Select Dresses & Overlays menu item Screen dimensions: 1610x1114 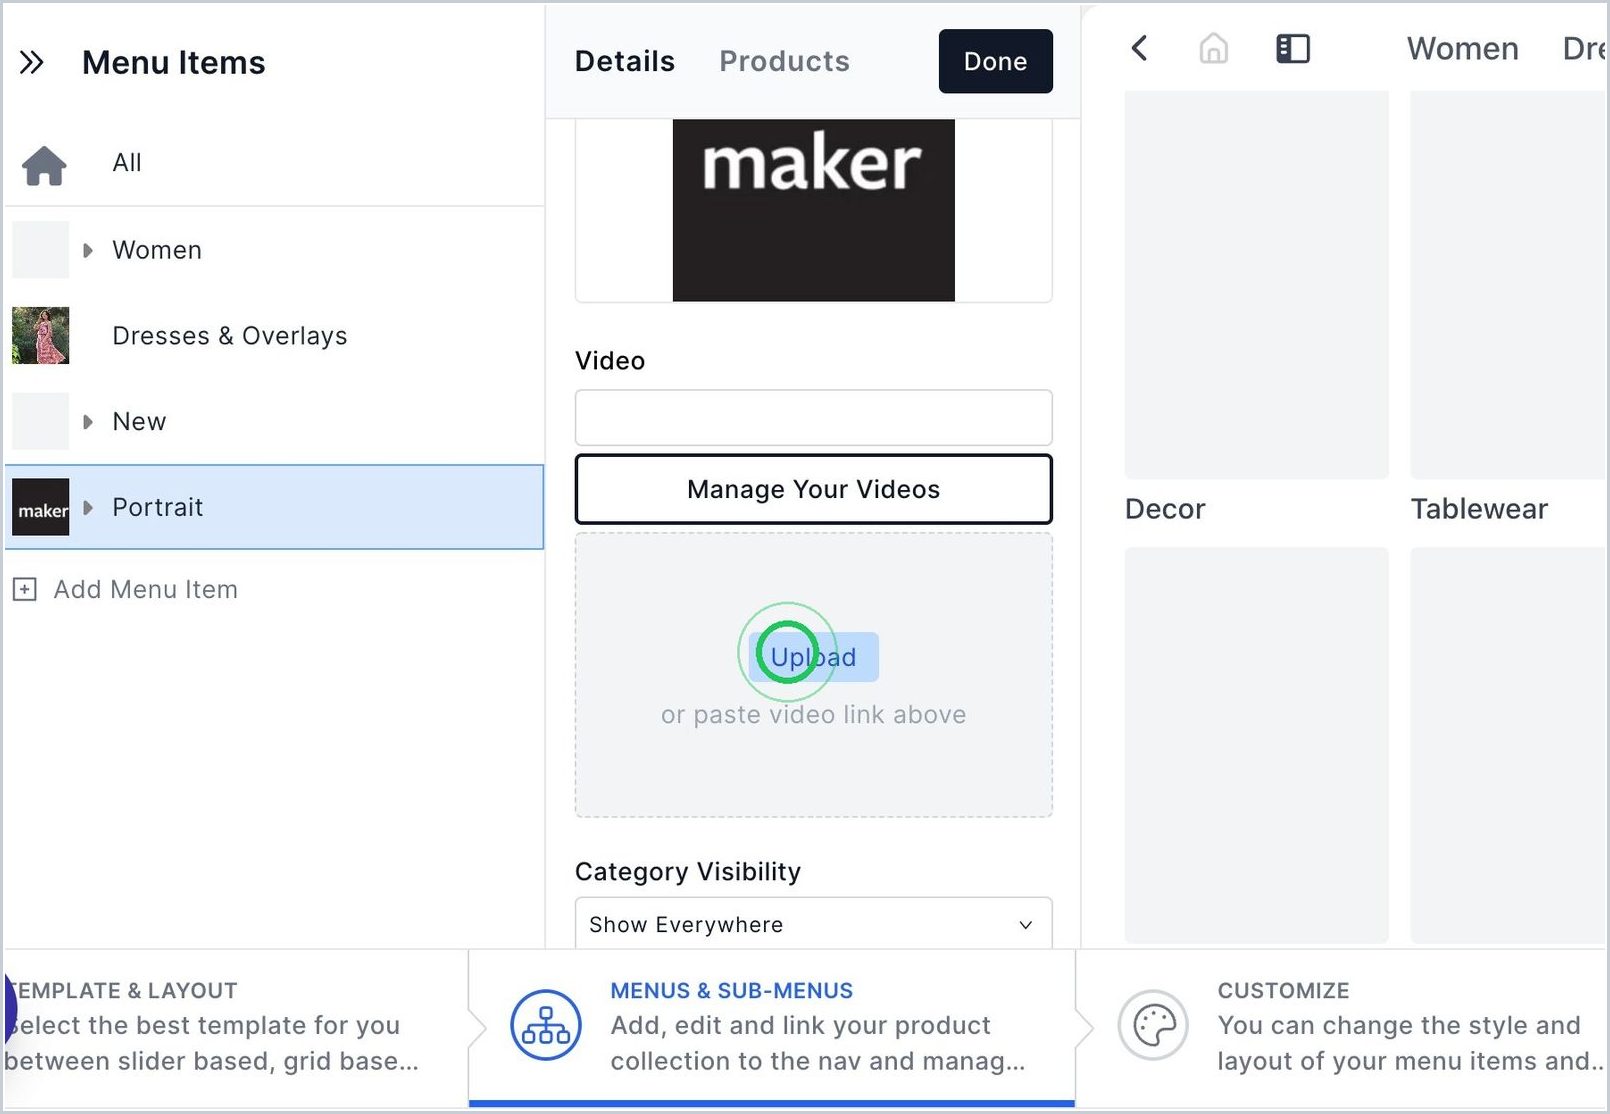point(274,336)
